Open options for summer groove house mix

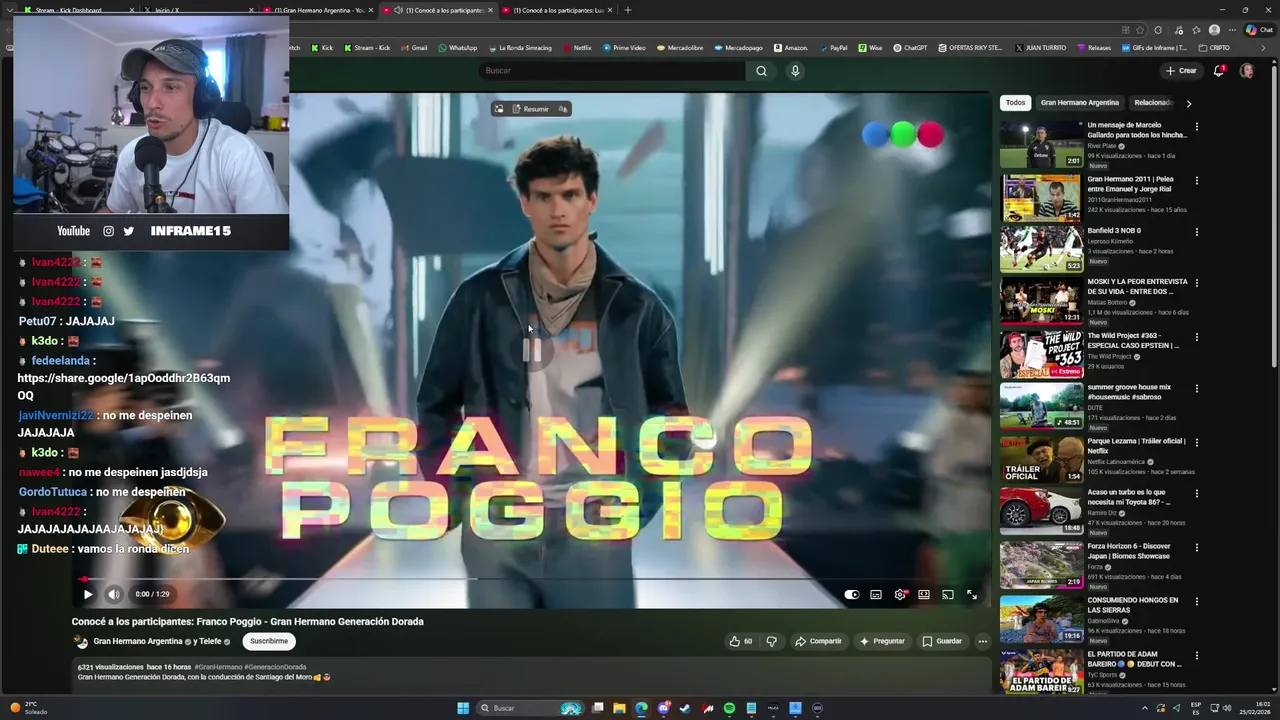pyautogui.click(x=1197, y=388)
